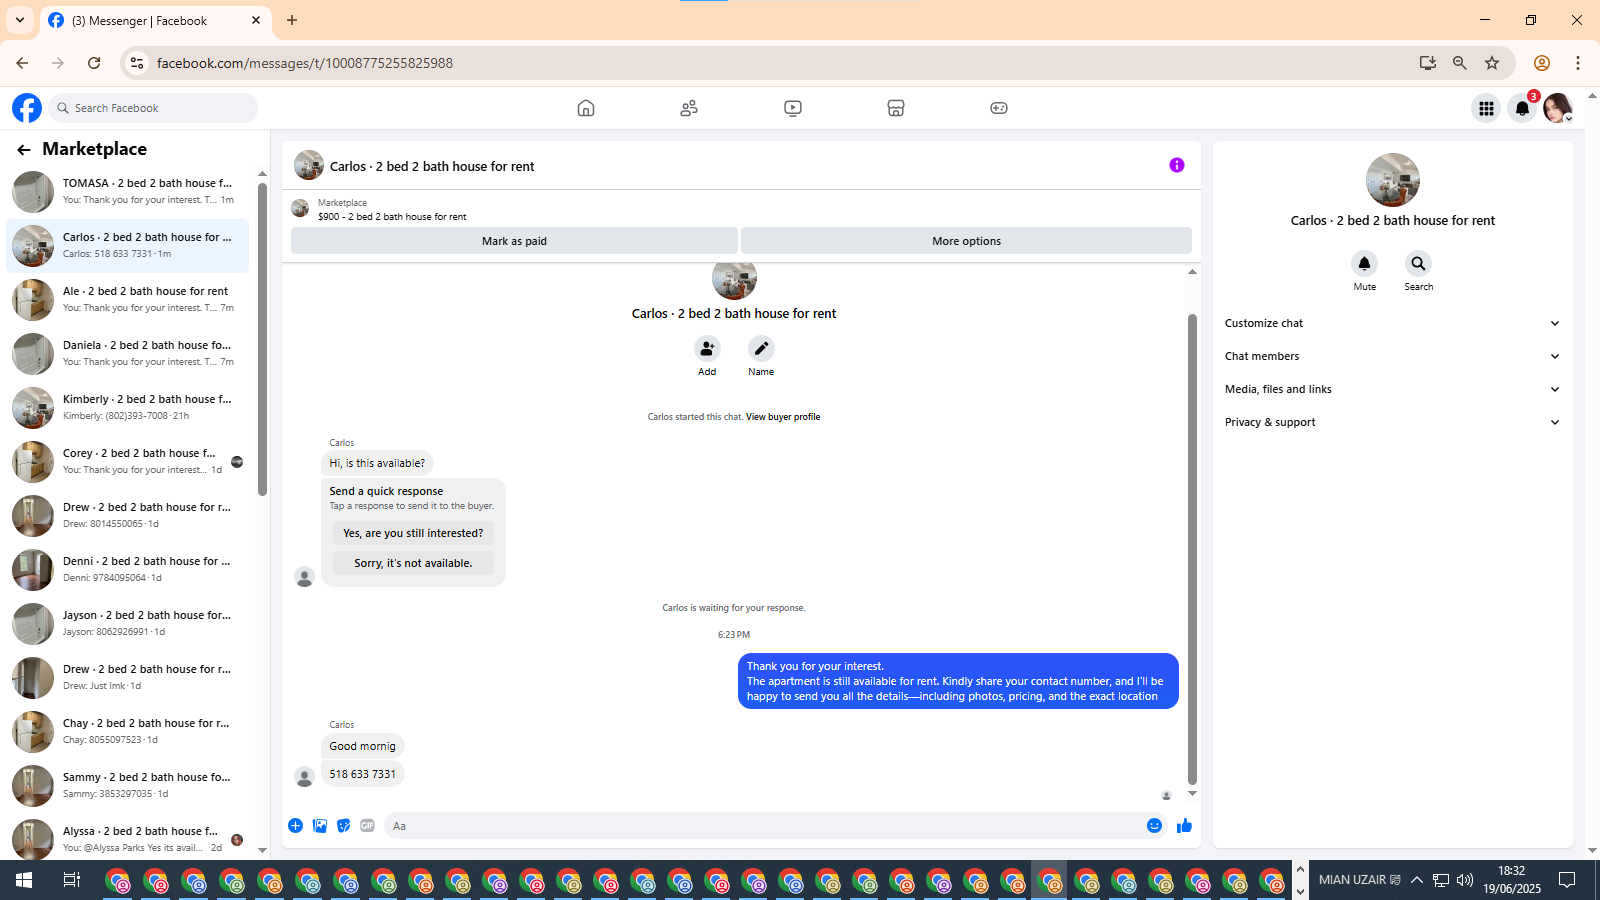The width and height of the screenshot is (1600, 900).
Task: Click the back arrow next to Marketplace
Action: [24, 150]
